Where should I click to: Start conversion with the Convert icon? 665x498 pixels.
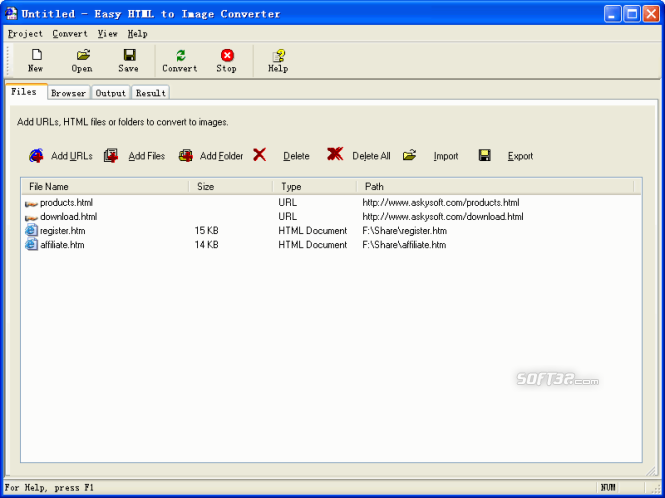click(x=181, y=55)
